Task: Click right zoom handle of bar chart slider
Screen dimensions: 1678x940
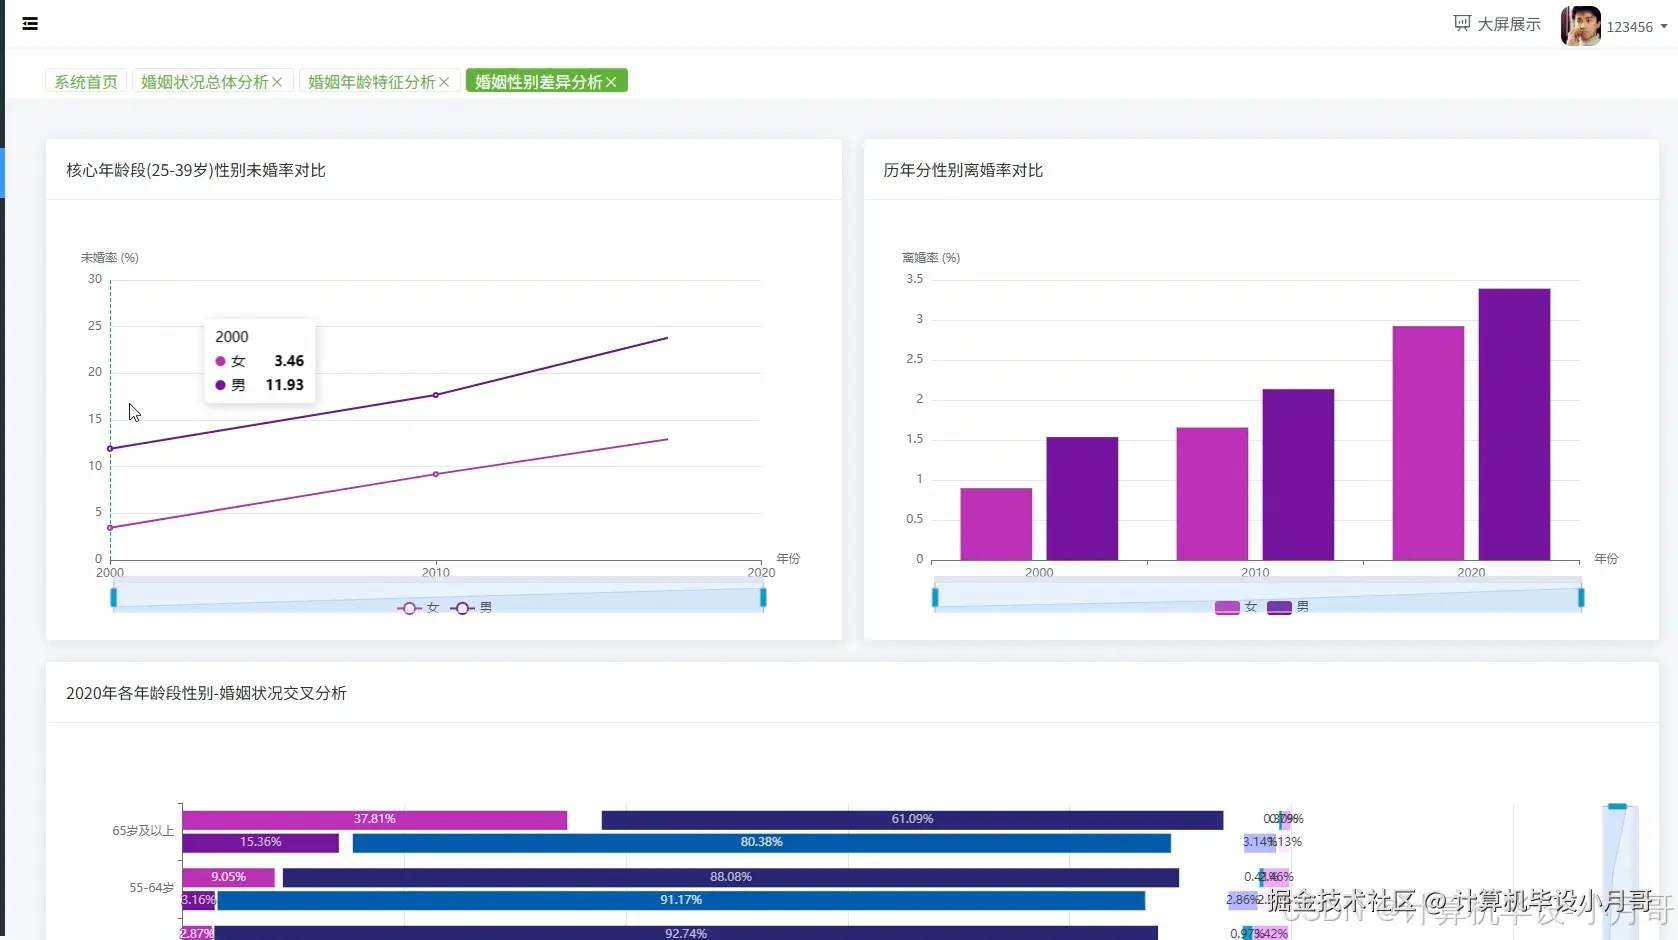Action: [x=1581, y=597]
